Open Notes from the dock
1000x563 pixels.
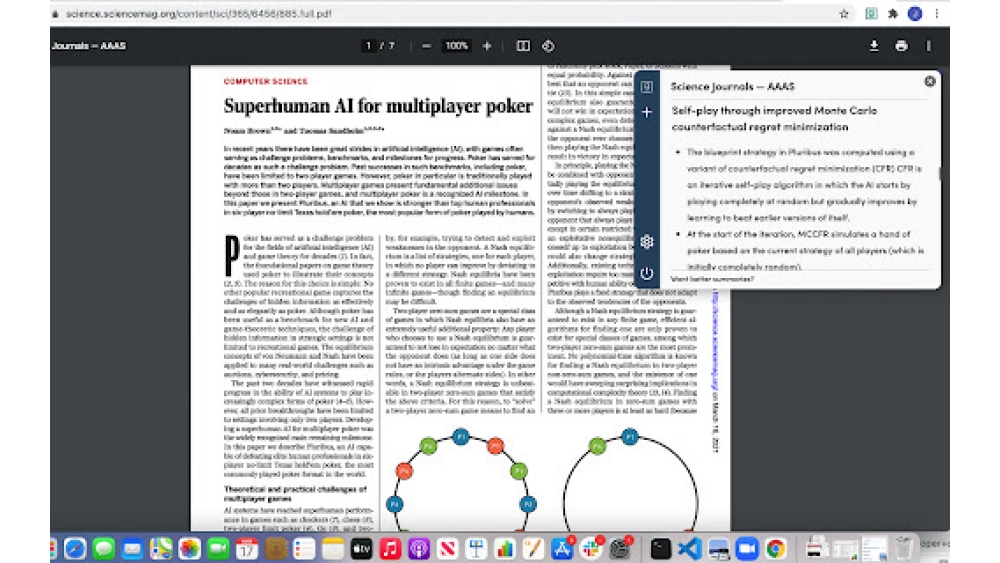333,548
